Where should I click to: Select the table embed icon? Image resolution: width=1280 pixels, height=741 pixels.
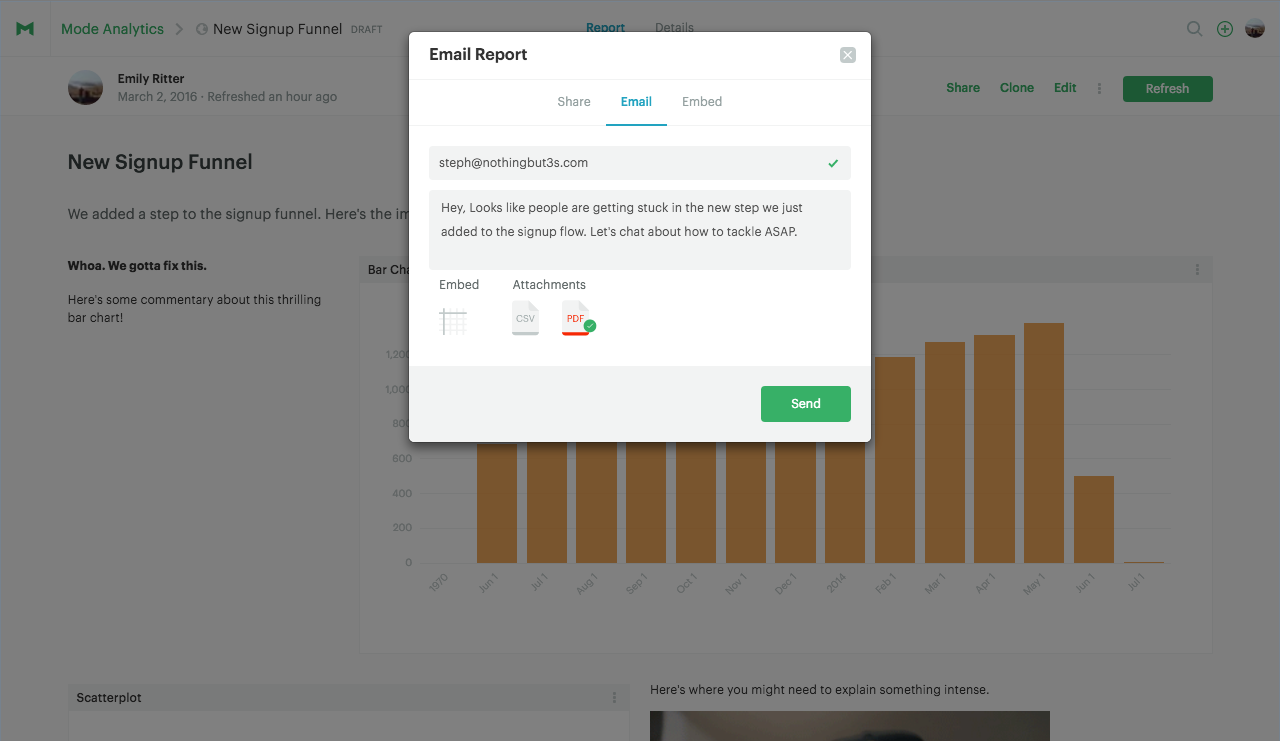(453, 321)
